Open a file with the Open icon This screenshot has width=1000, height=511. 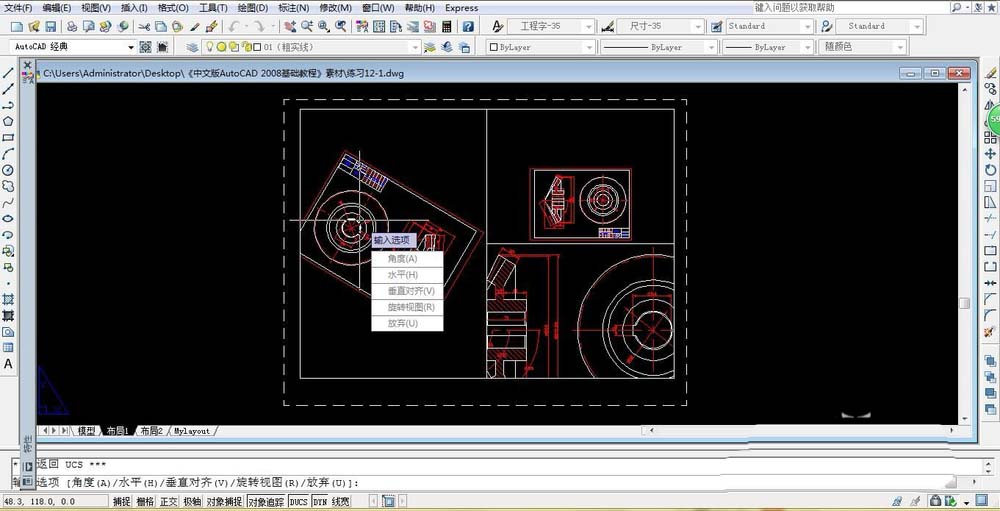point(34,27)
